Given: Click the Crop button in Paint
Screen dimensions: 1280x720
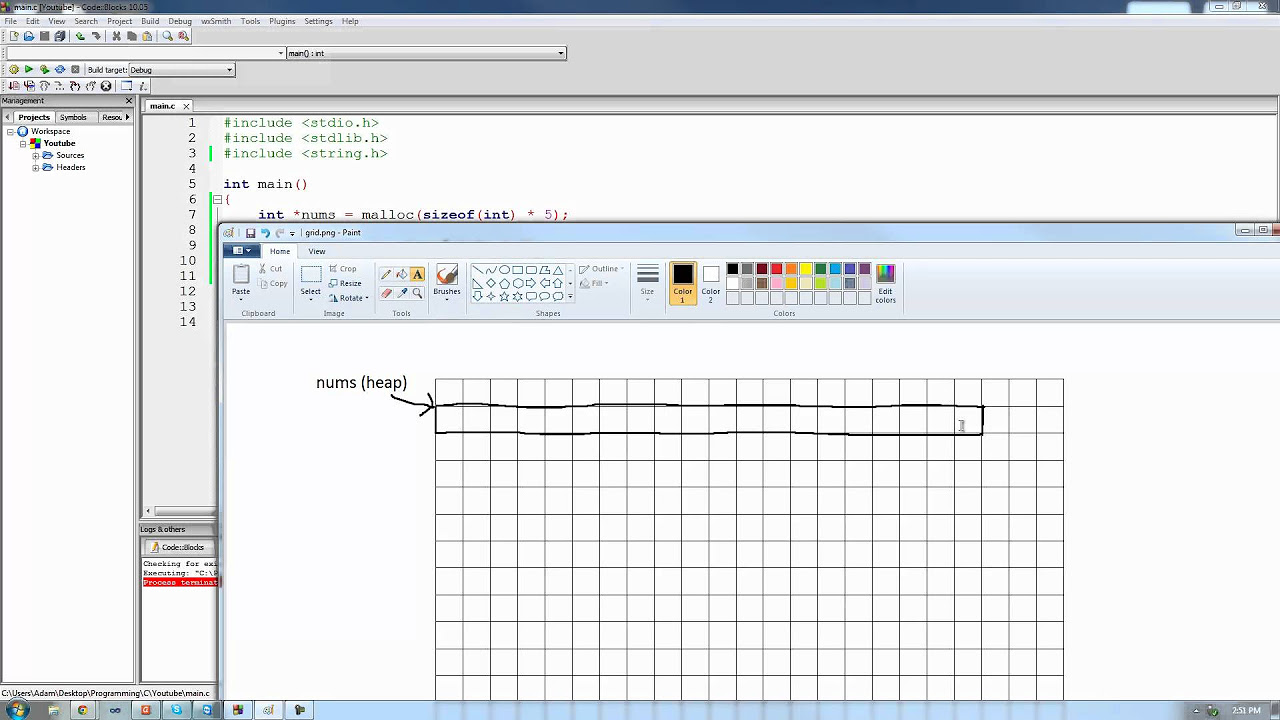Looking at the screenshot, I should click(342, 269).
